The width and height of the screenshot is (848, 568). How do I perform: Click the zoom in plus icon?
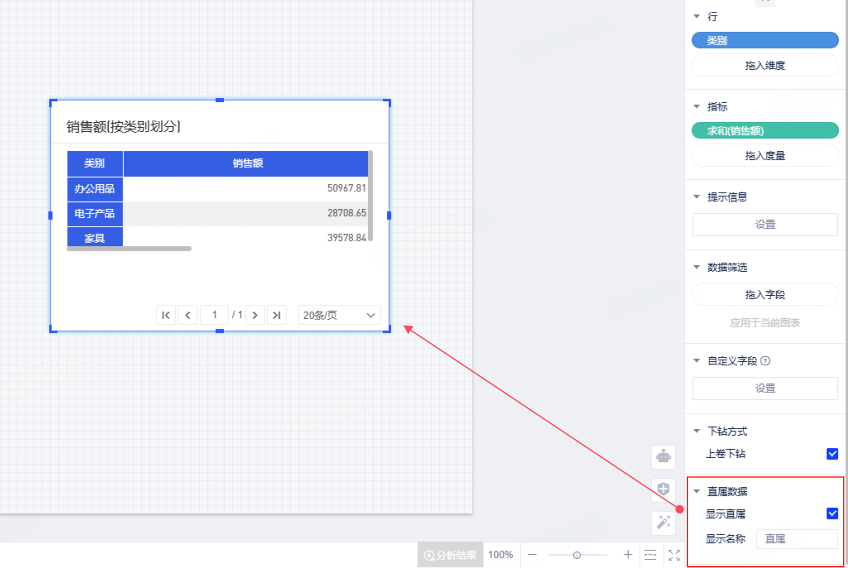(x=628, y=555)
